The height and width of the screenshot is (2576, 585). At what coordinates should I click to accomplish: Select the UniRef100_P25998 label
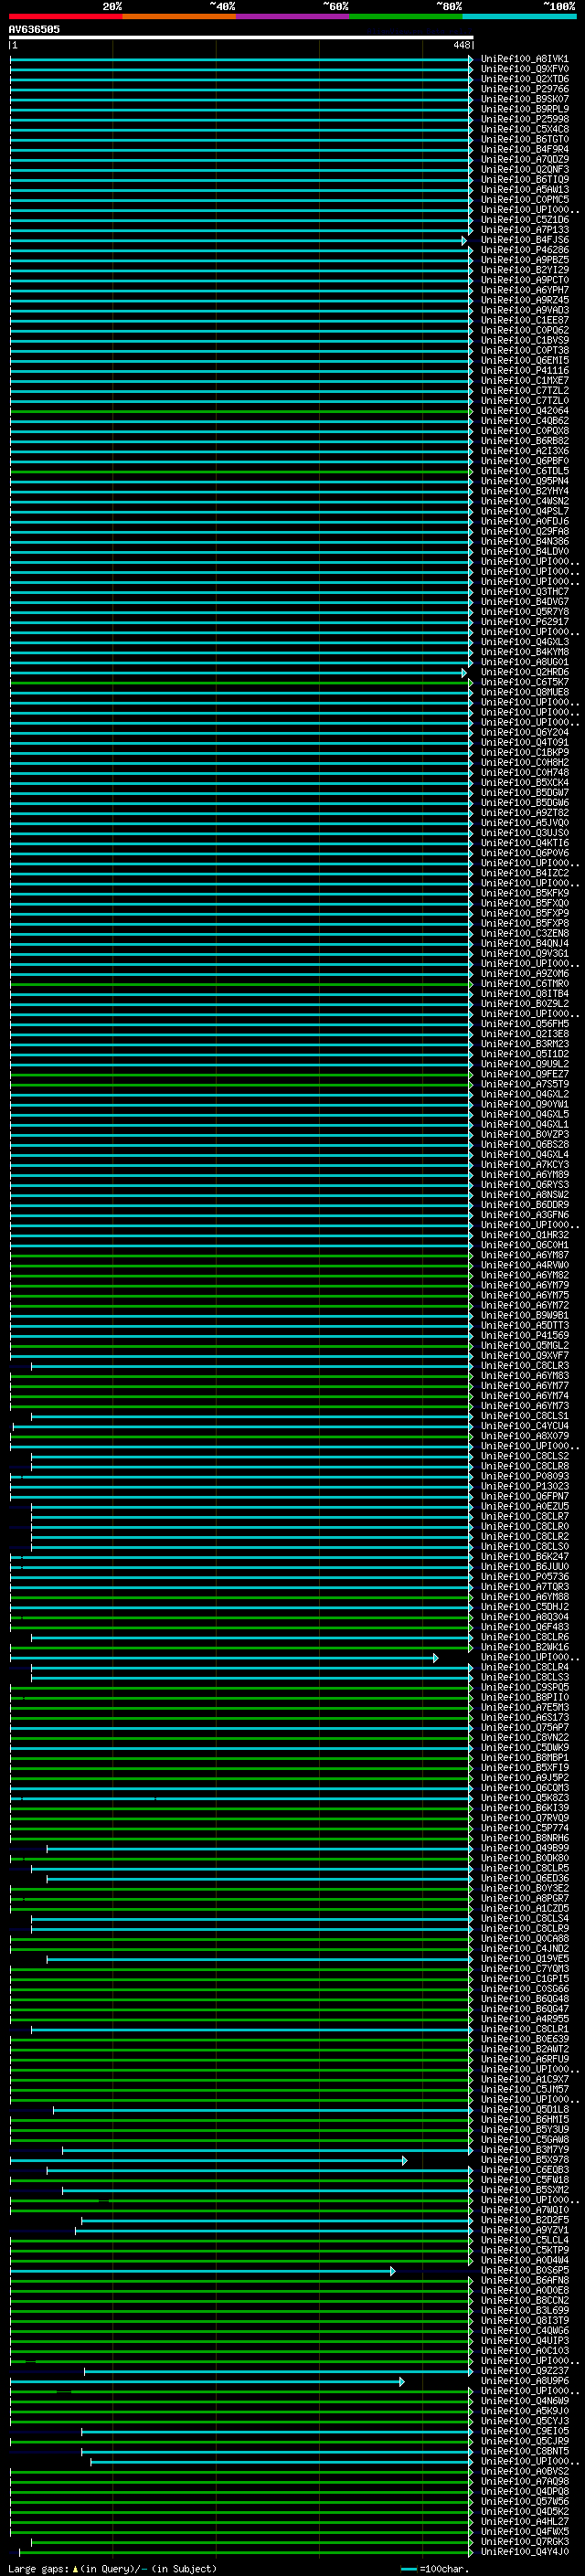525,119
